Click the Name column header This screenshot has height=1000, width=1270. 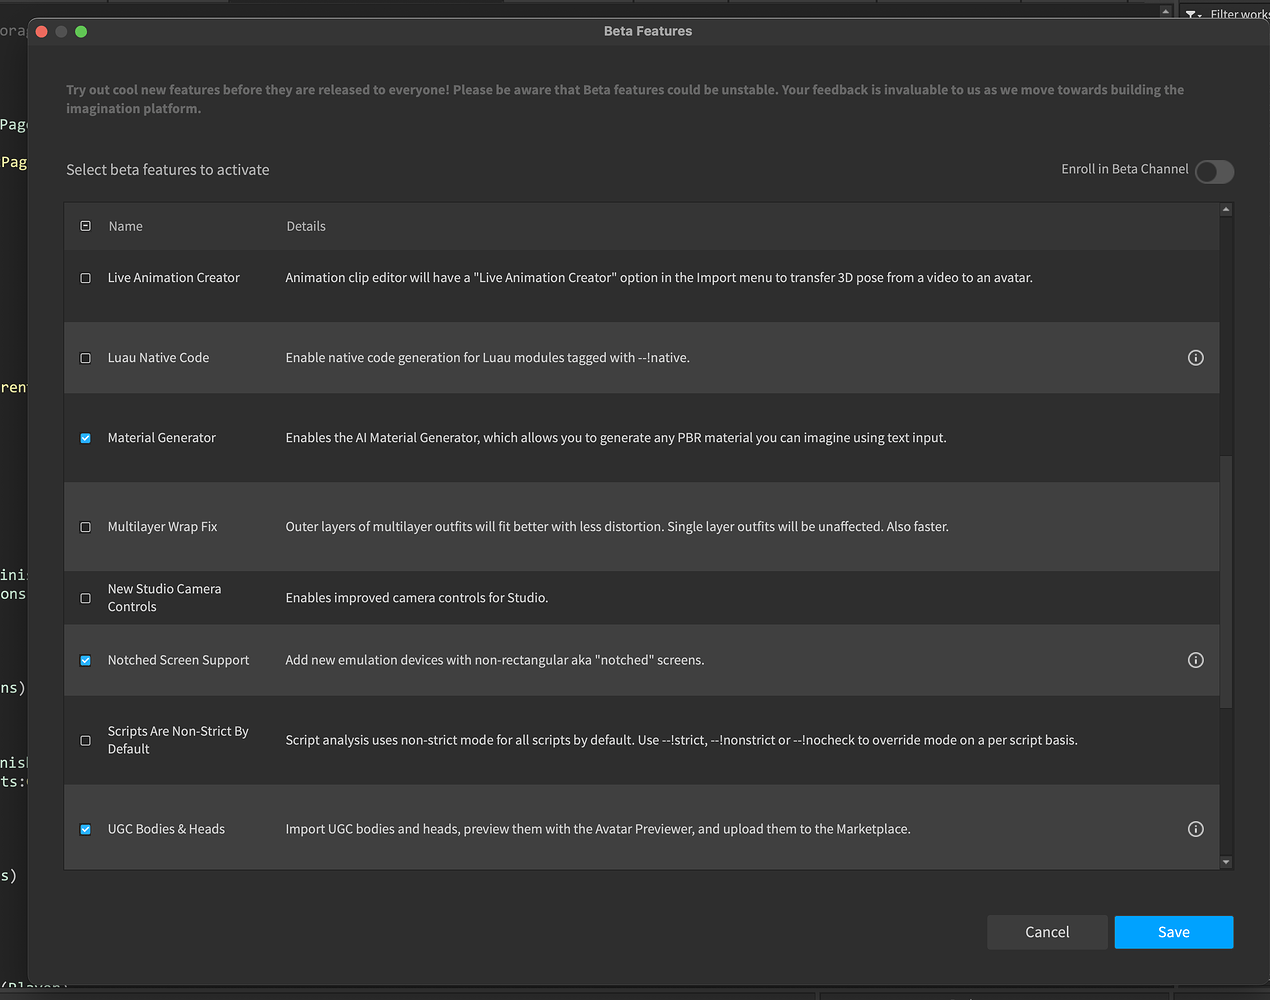click(125, 226)
